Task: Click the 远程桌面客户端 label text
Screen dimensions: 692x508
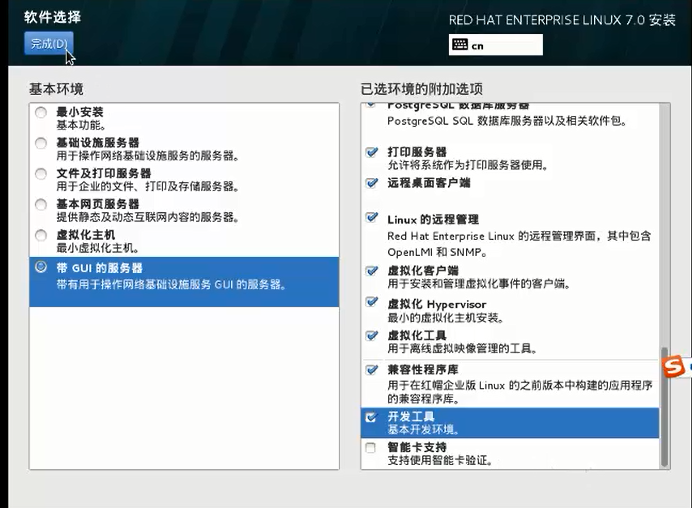Action: (429, 183)
